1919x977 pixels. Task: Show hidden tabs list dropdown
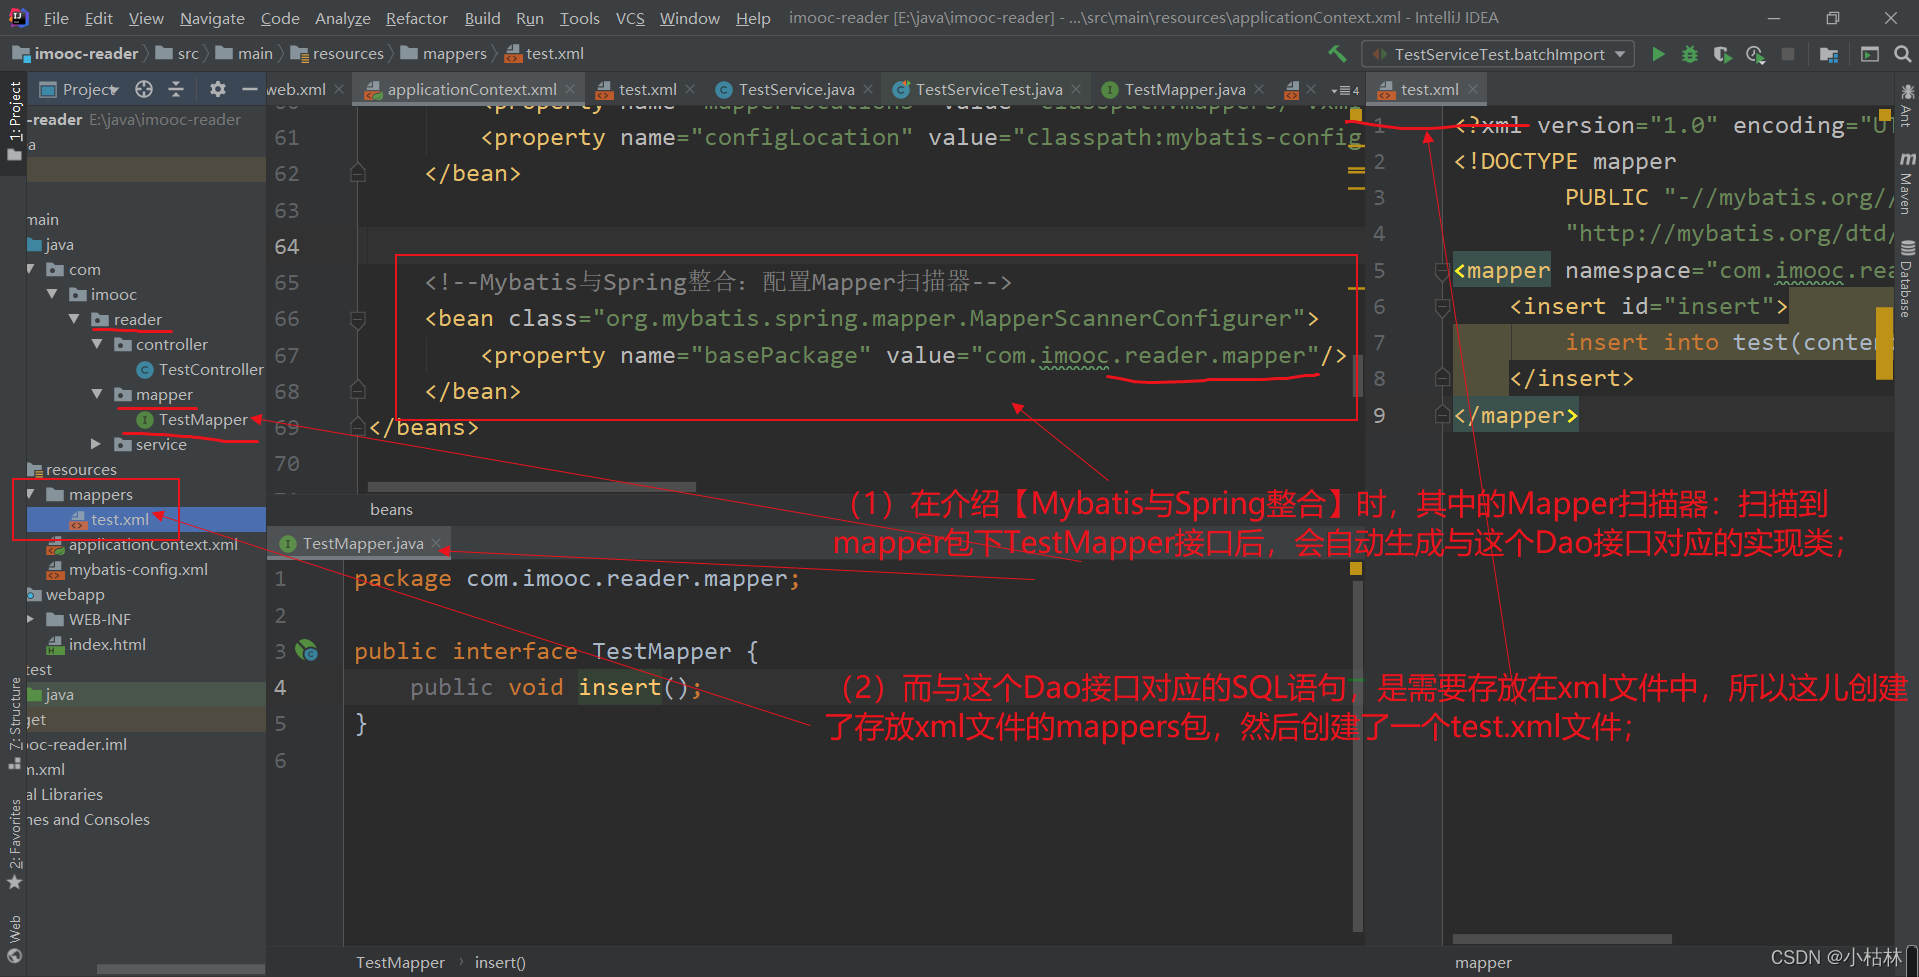pos(1345,90)
